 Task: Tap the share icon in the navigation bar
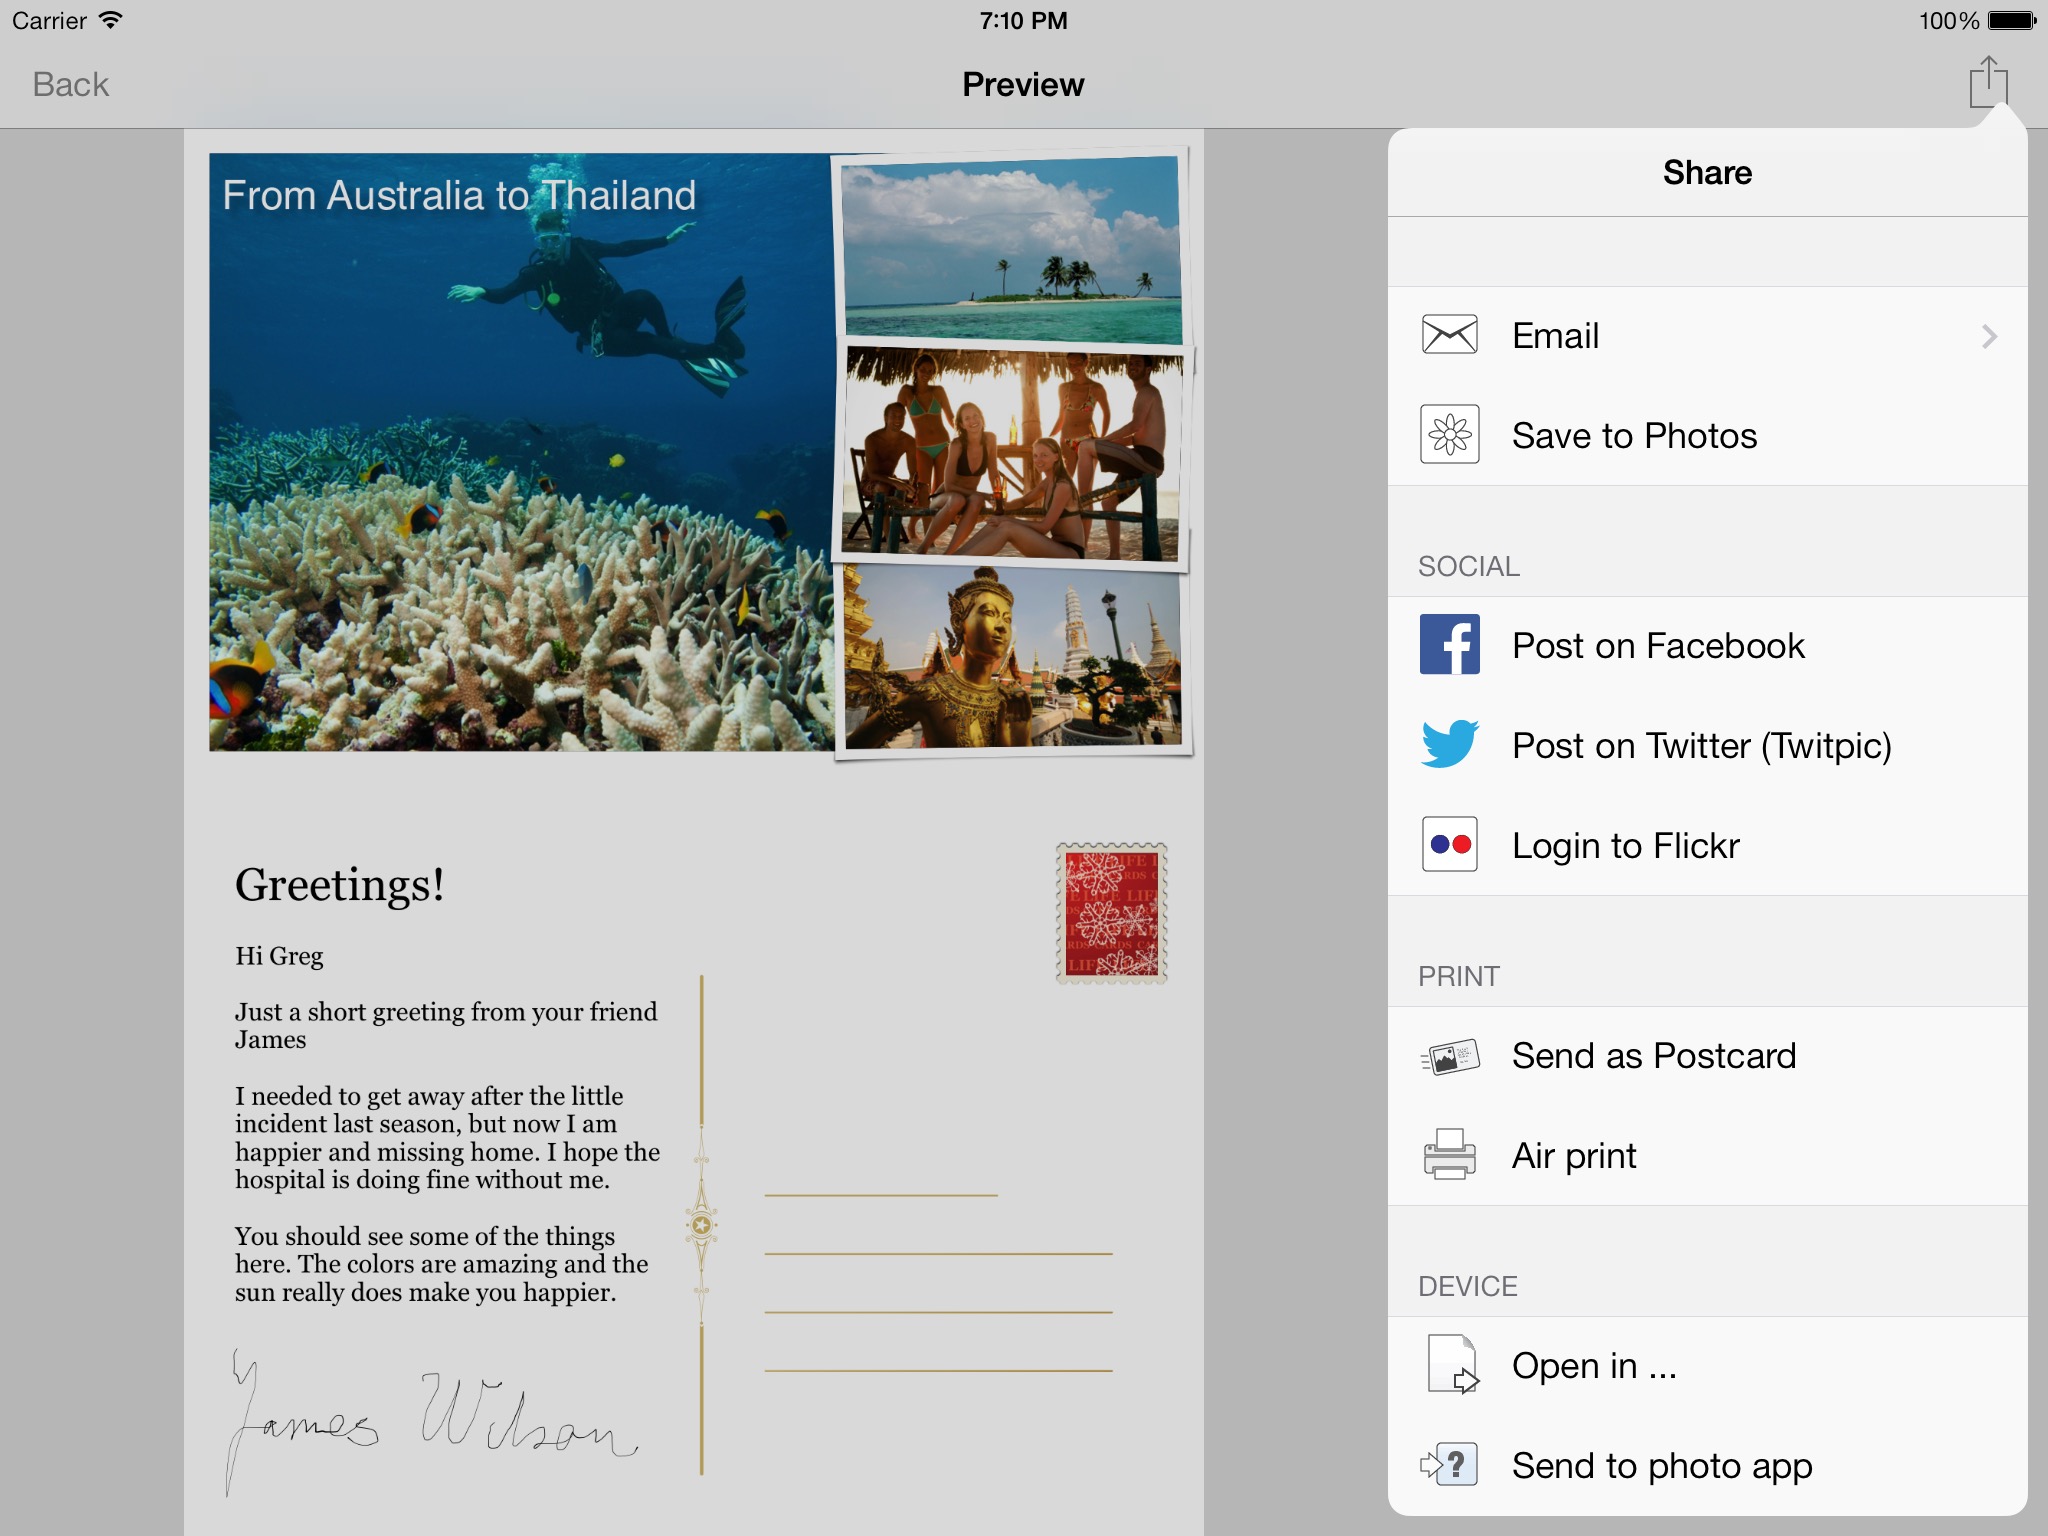point(1988,82)
